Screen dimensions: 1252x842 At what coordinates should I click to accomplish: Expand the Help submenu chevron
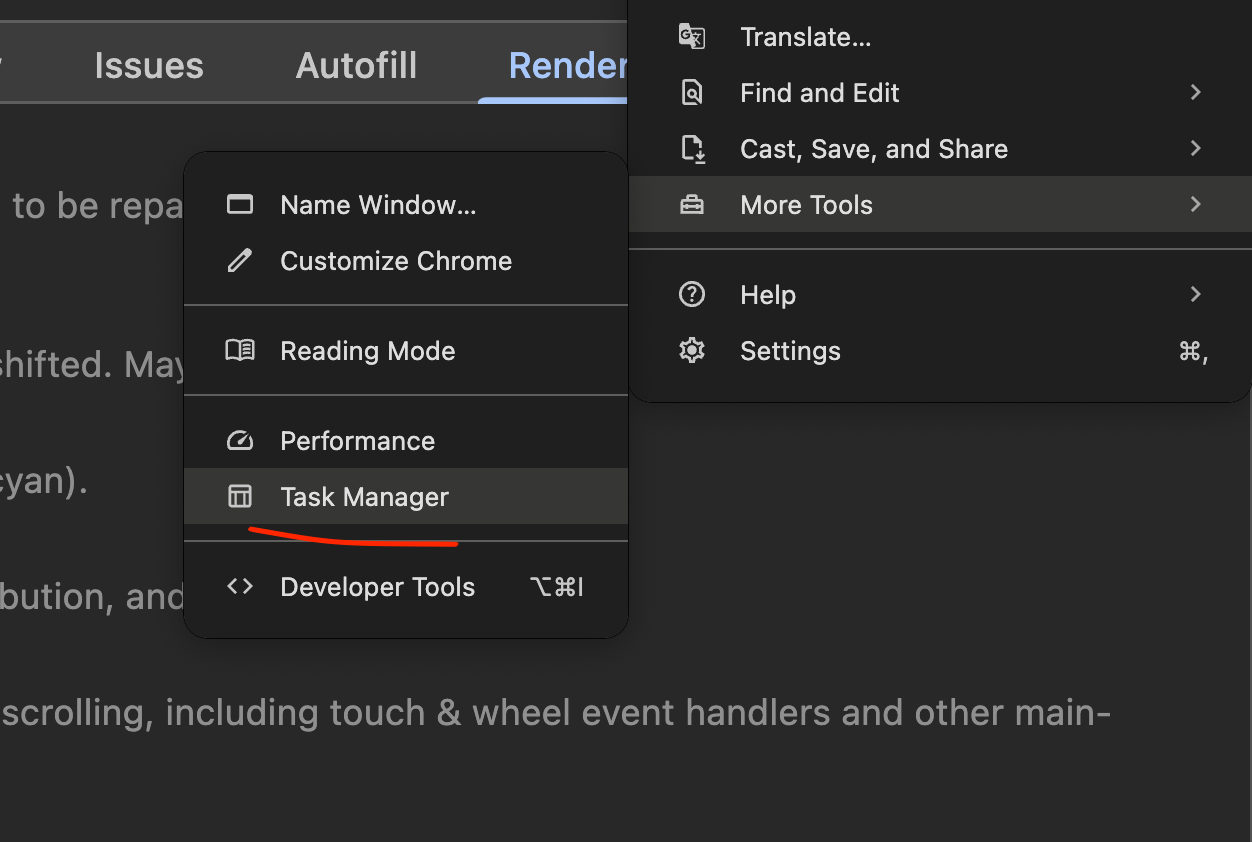point(1195,295)
